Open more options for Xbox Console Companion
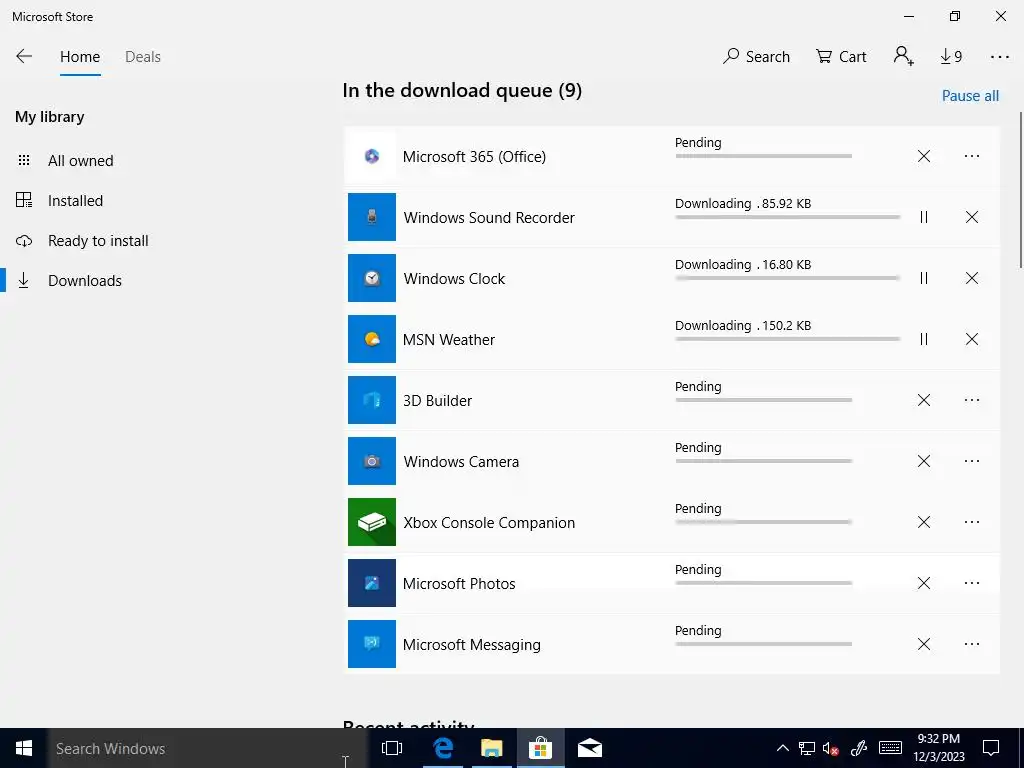This screenshot has width=1024, height=768. [972, 522]
